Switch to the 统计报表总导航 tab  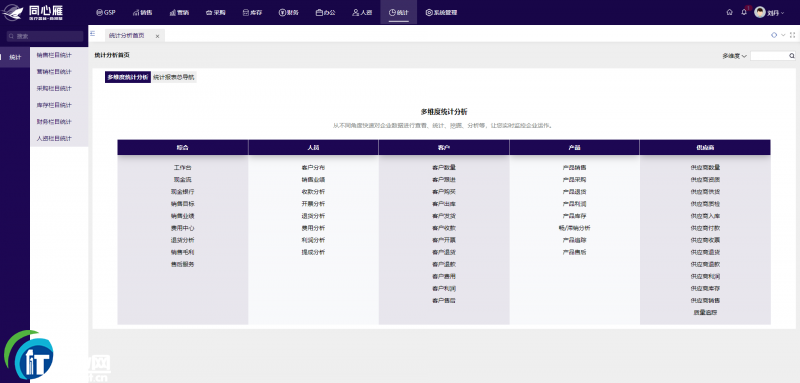pyautogui.click(x=173, y=78)
